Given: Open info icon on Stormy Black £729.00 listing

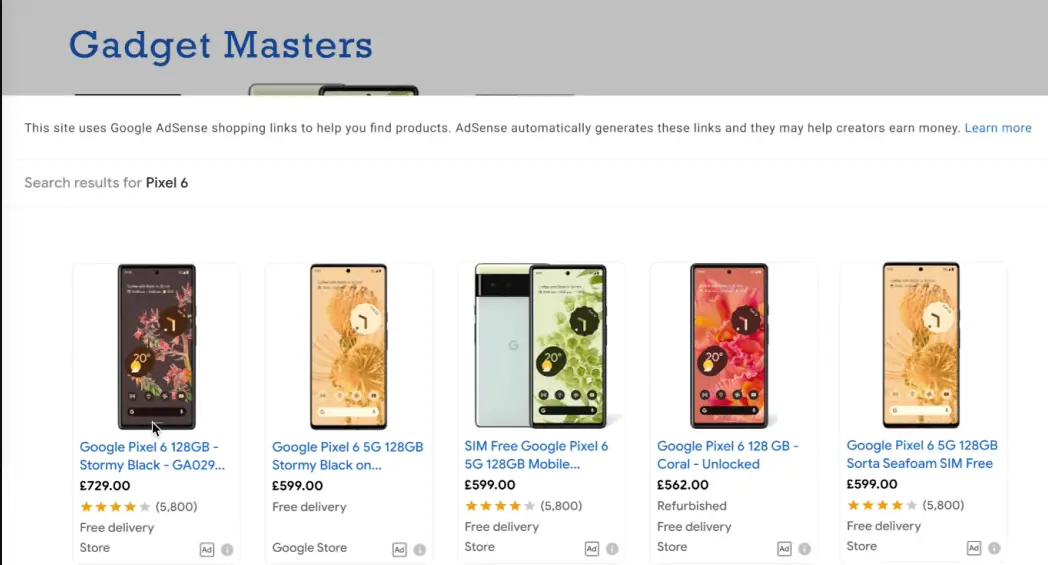Looking at the screenshot, I should point(227,550).
